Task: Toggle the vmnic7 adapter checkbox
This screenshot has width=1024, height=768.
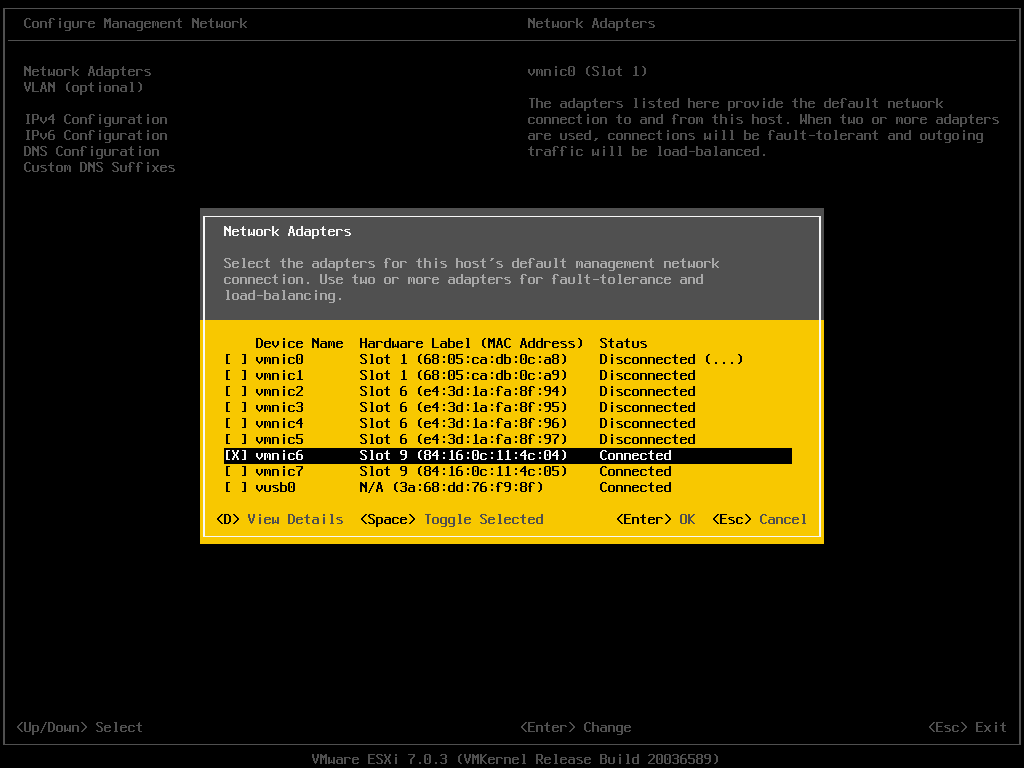Action: [236, 472]
